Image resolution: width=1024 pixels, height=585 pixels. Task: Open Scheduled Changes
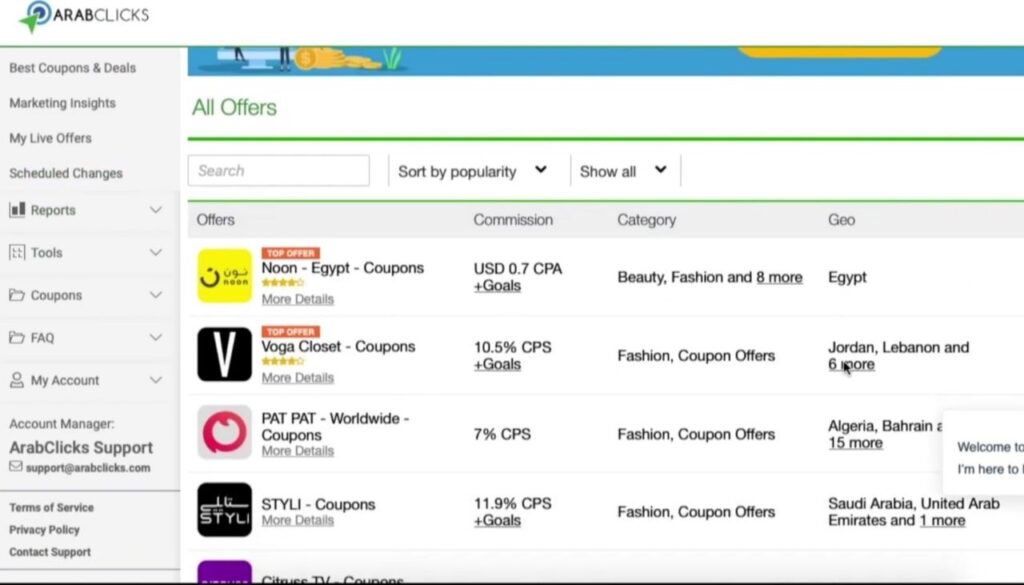pyautogui.click(x=66, y=174)
